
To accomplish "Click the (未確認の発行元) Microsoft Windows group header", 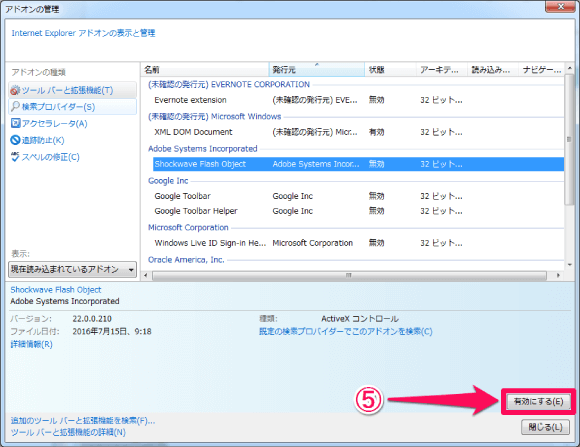I will (215, 117).
